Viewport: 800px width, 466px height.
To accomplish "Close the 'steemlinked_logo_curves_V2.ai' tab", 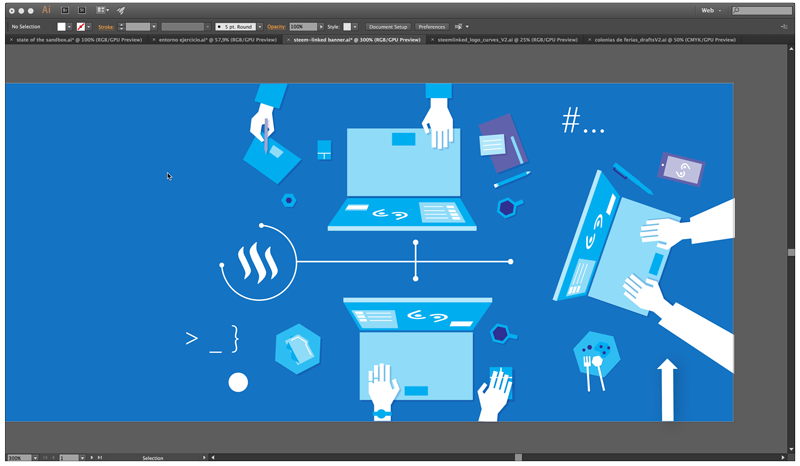I will tap(433, 39).
